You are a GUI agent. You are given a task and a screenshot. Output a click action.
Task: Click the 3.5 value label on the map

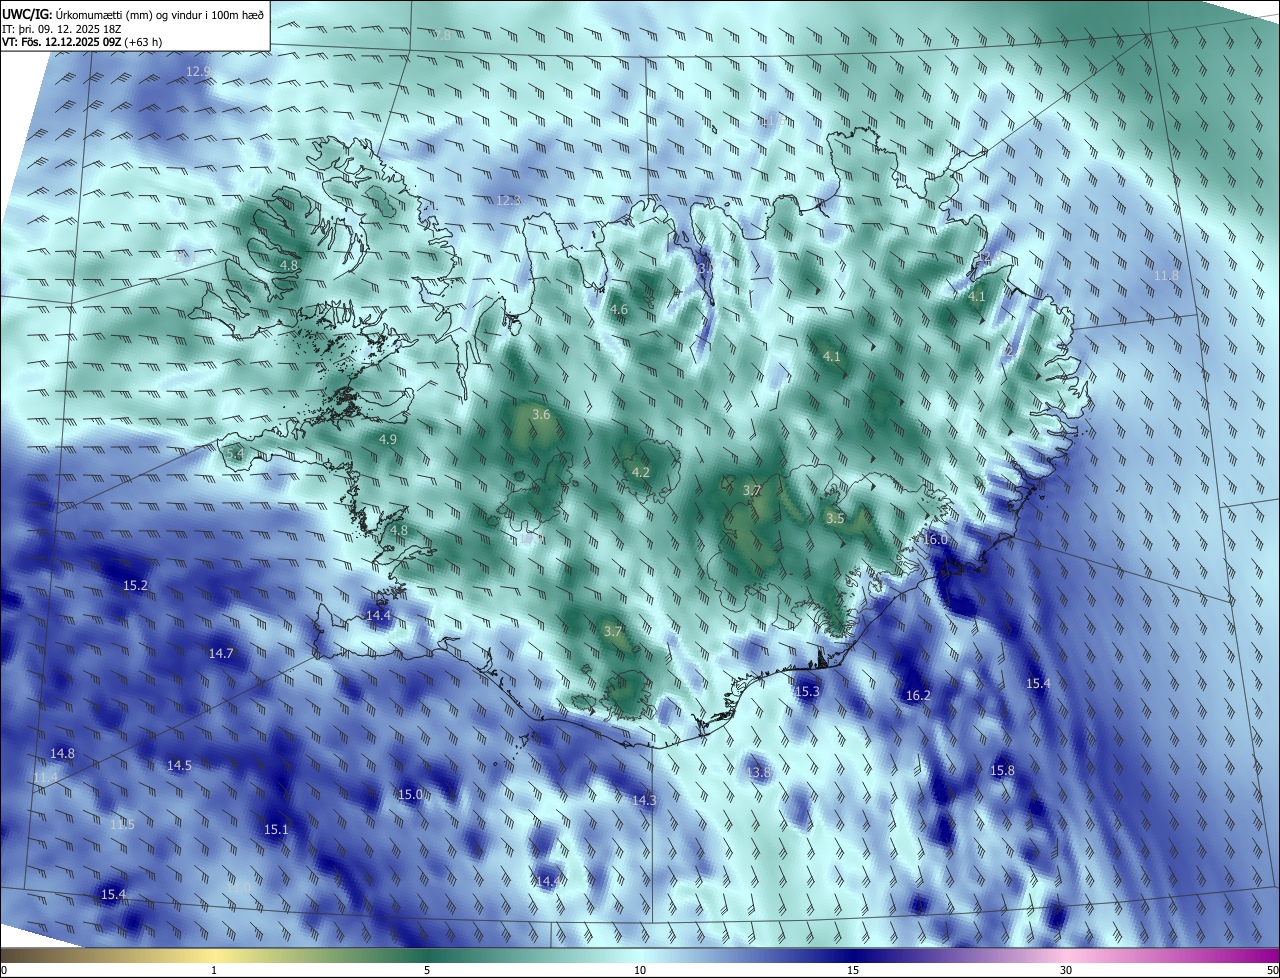coord(835,518)
